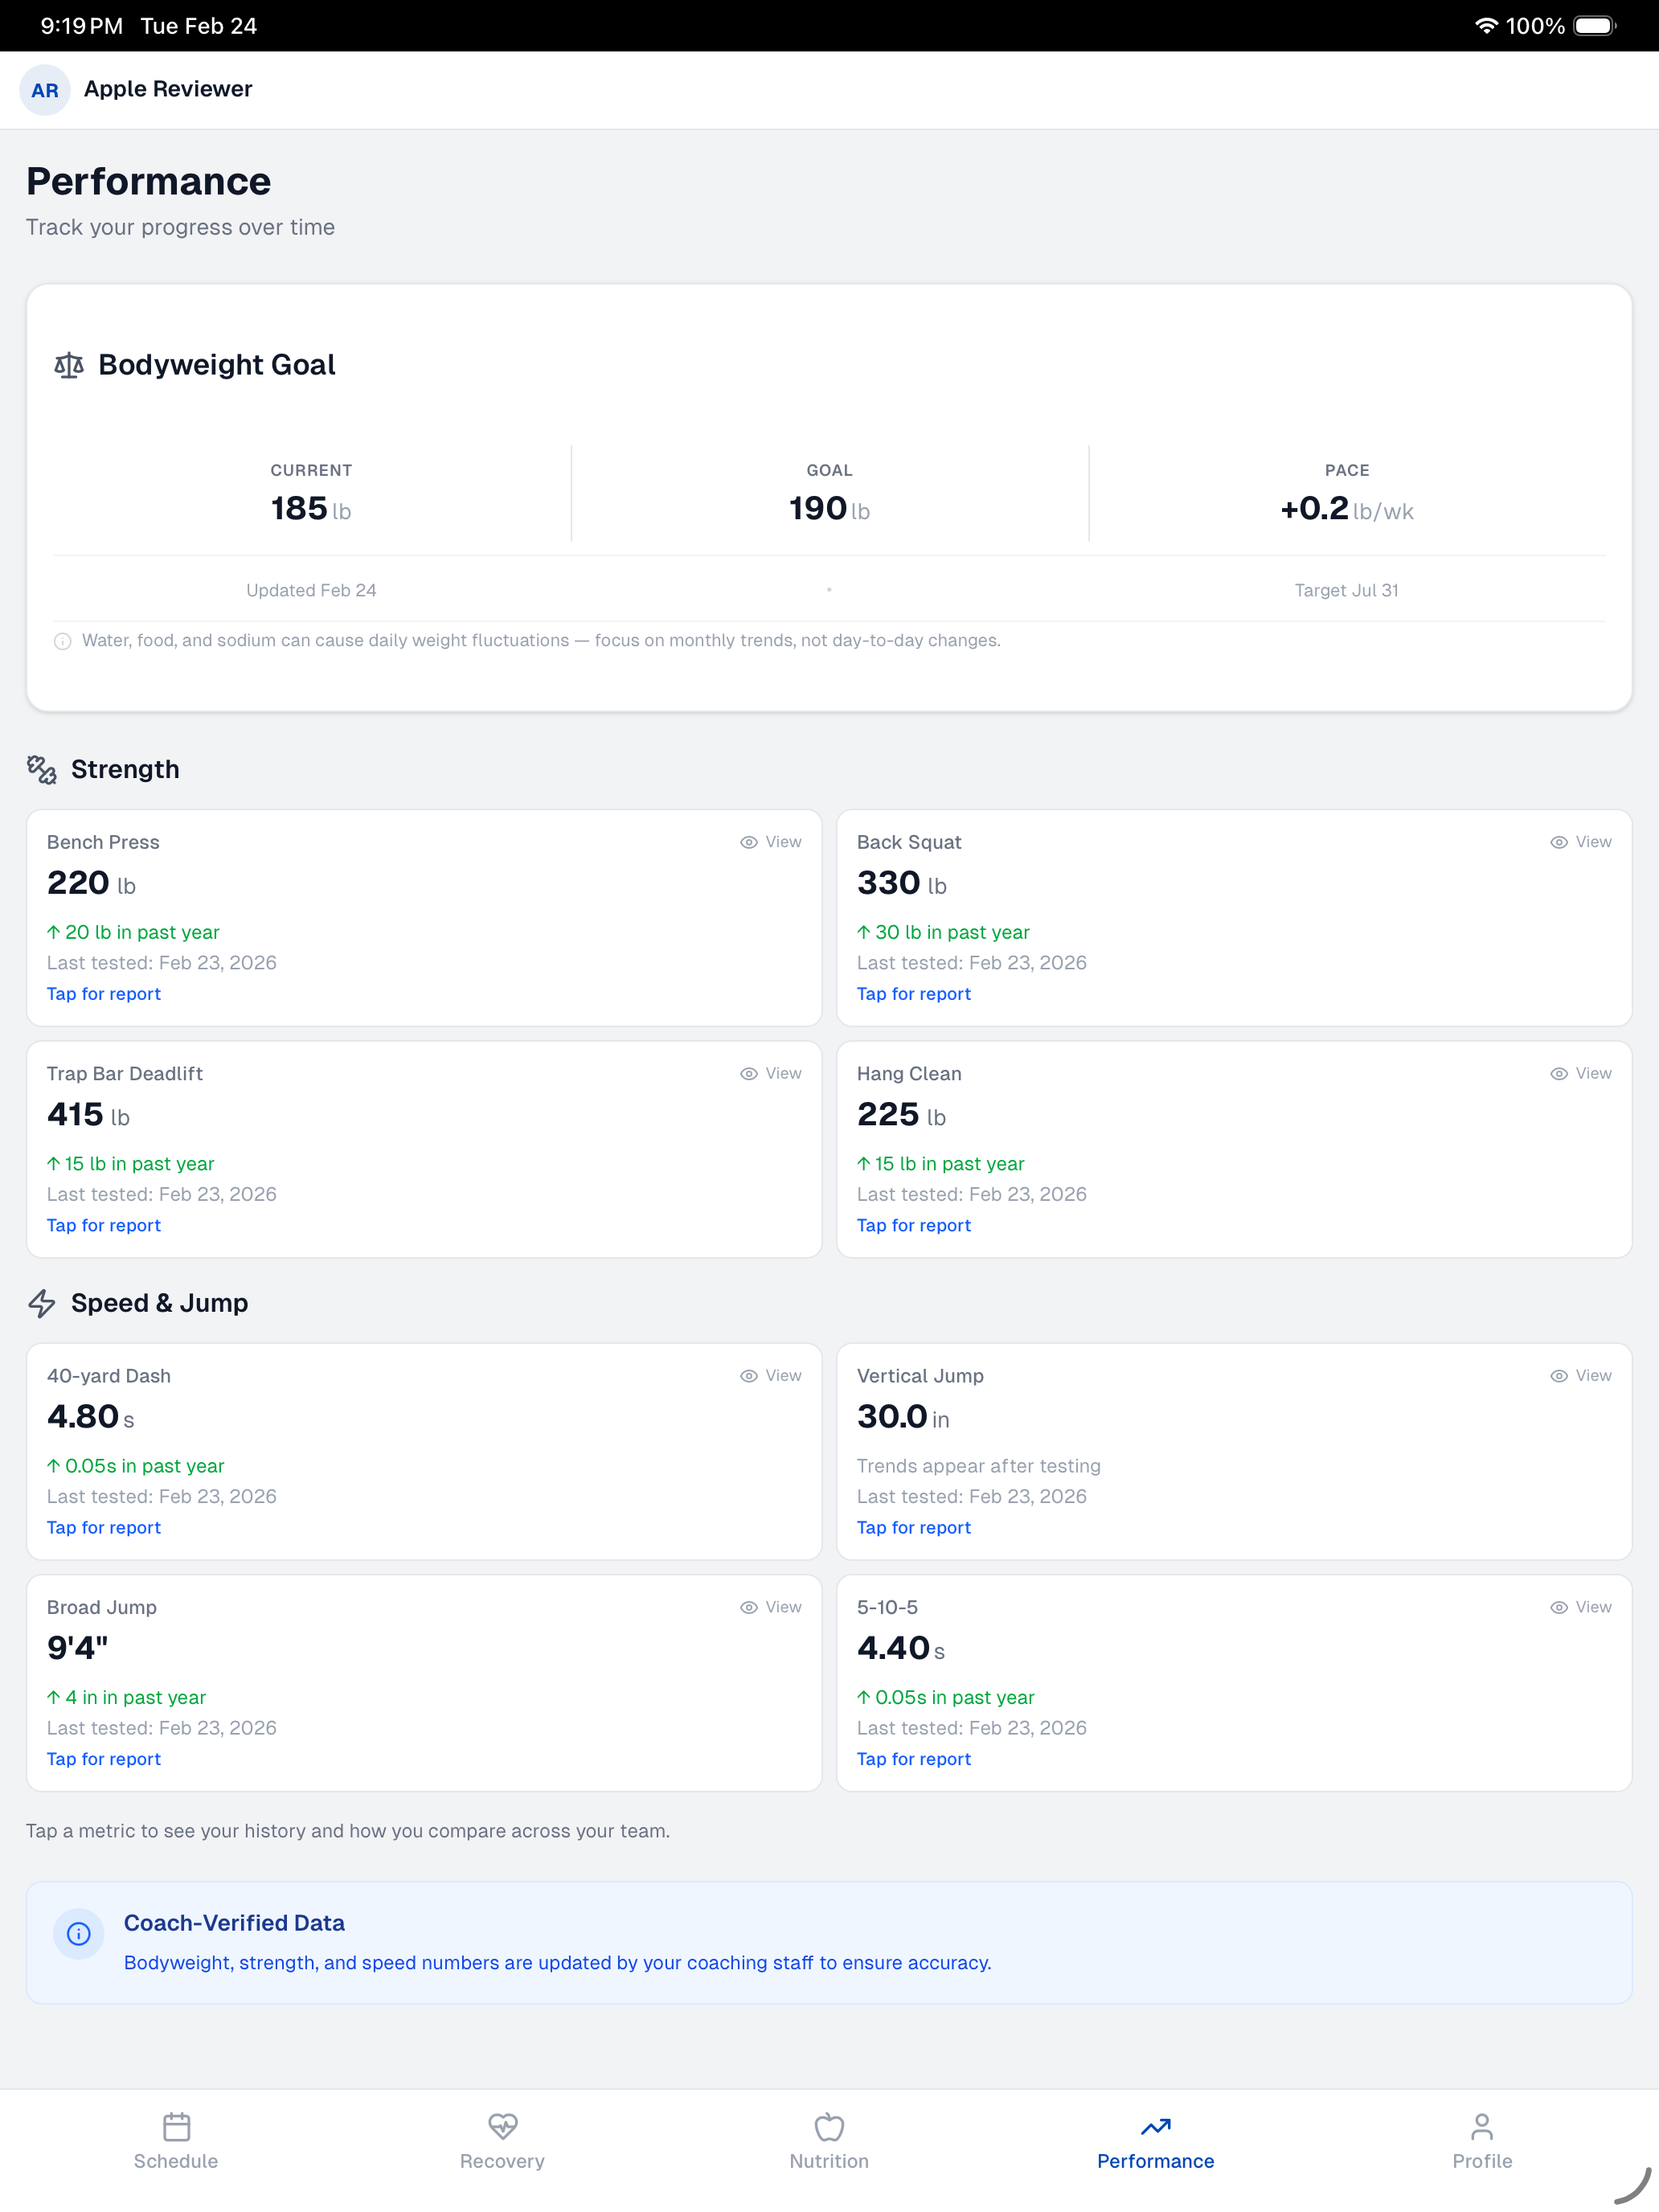Screen dimensions: 1659x2212
Task: Tap the info icon beside weight fluctuation note
Action: 63,641
